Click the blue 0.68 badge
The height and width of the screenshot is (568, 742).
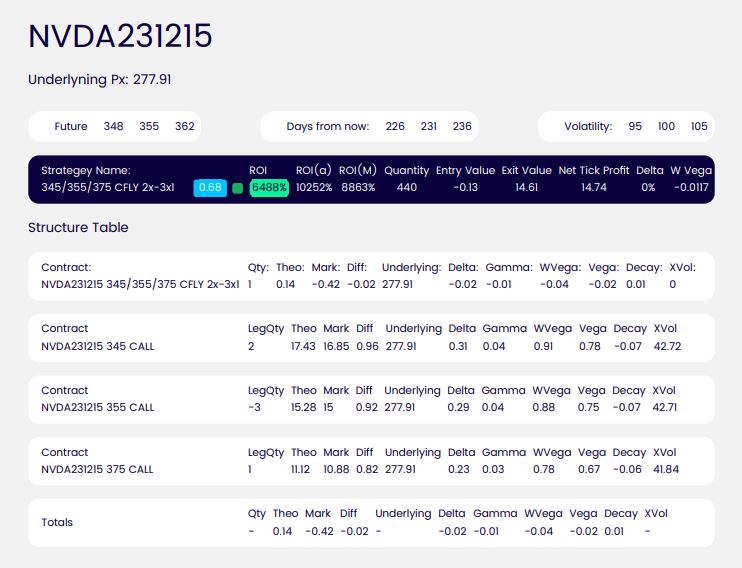click(210, 187)
